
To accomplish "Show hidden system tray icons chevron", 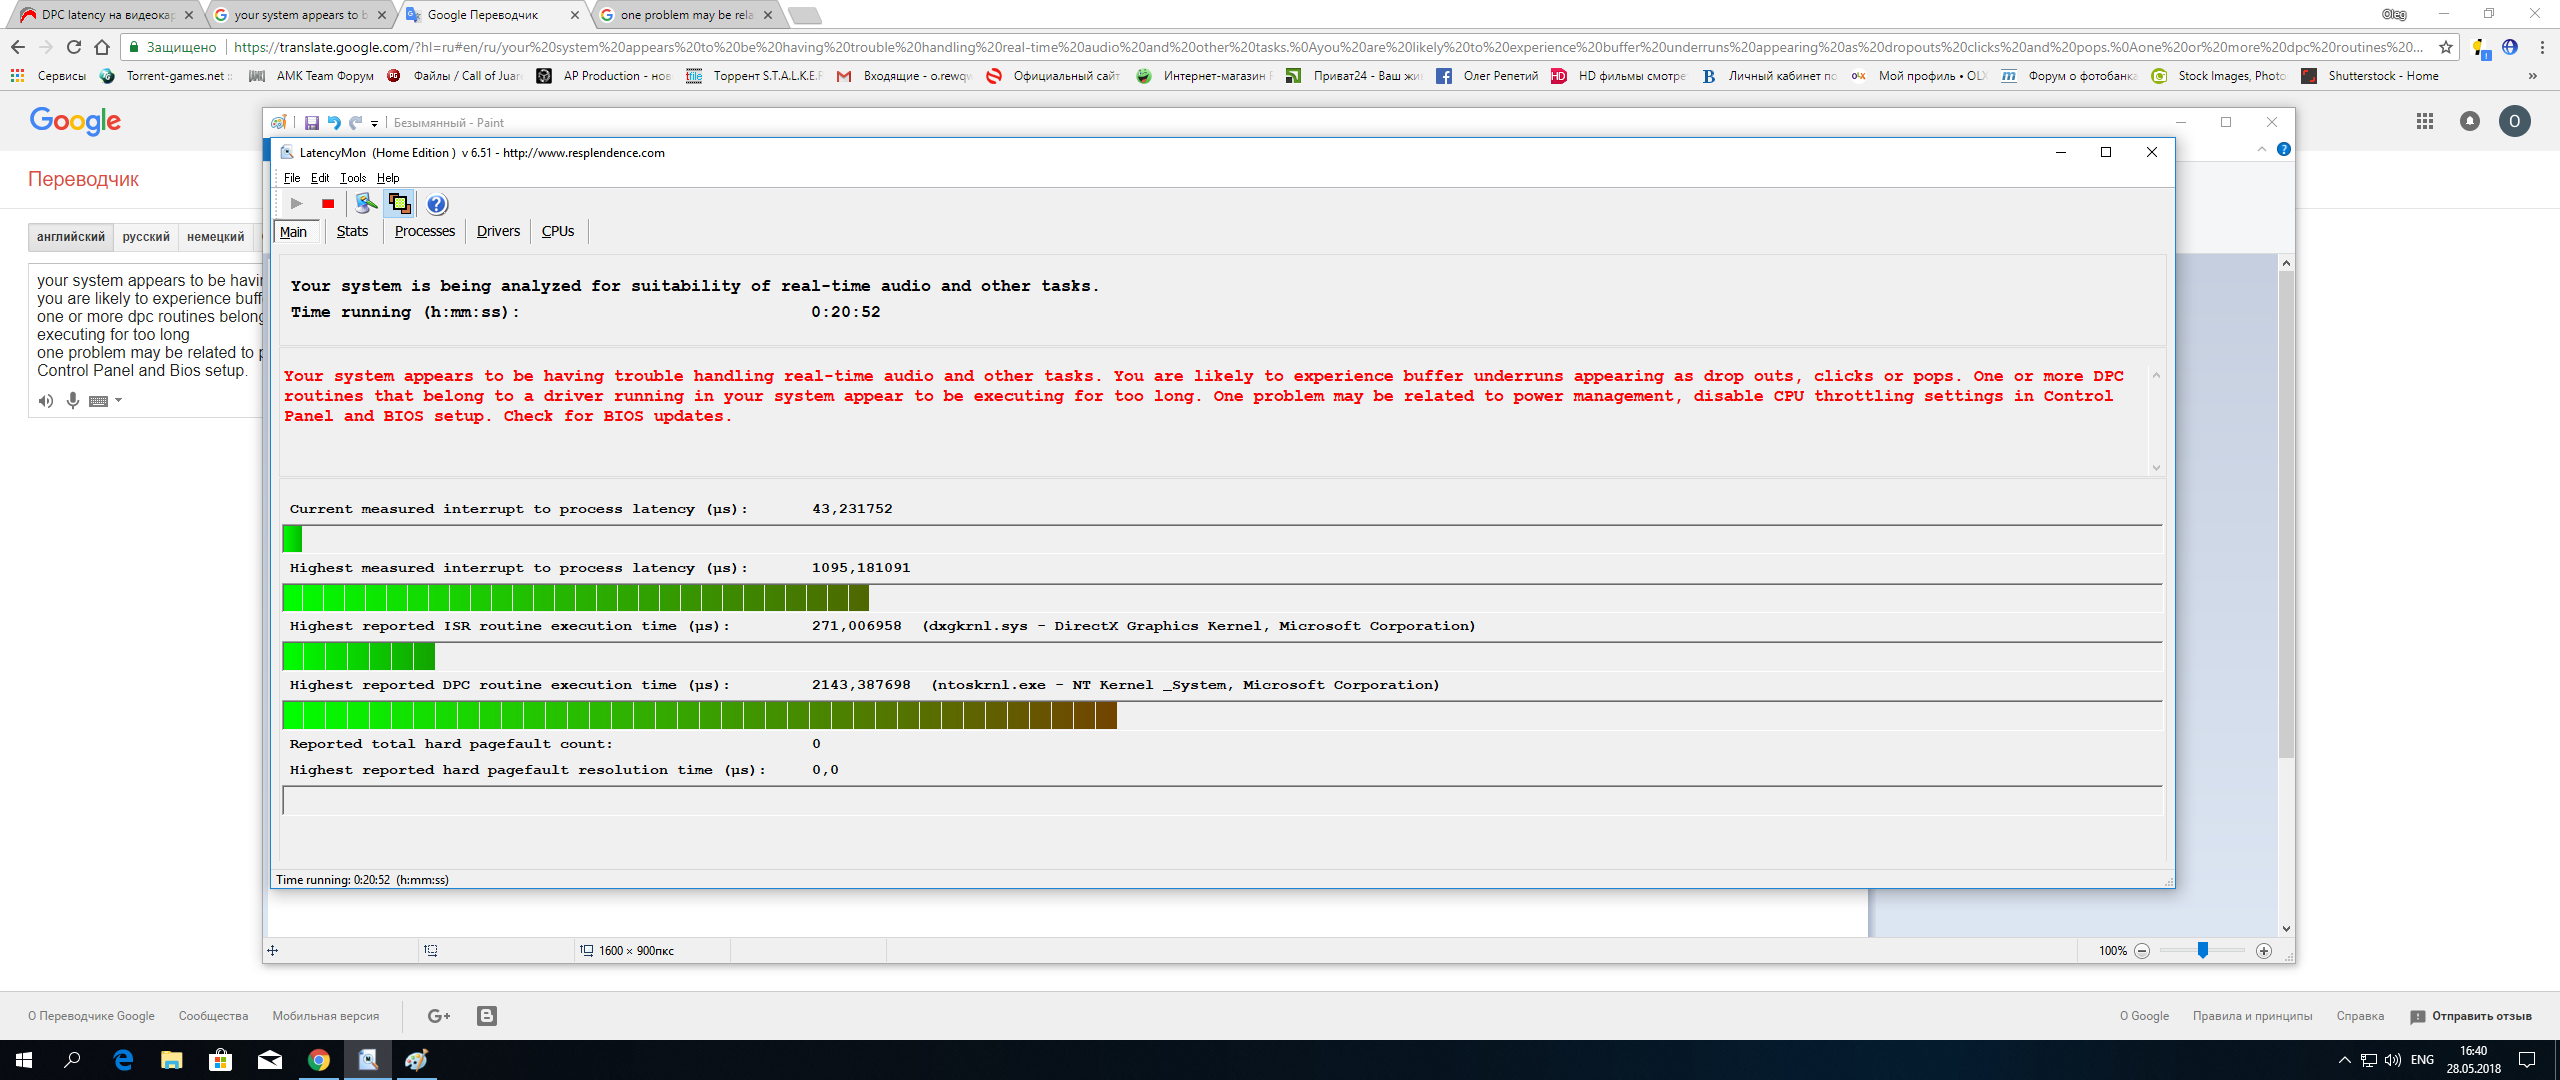I will [x=2344, y=1060].
